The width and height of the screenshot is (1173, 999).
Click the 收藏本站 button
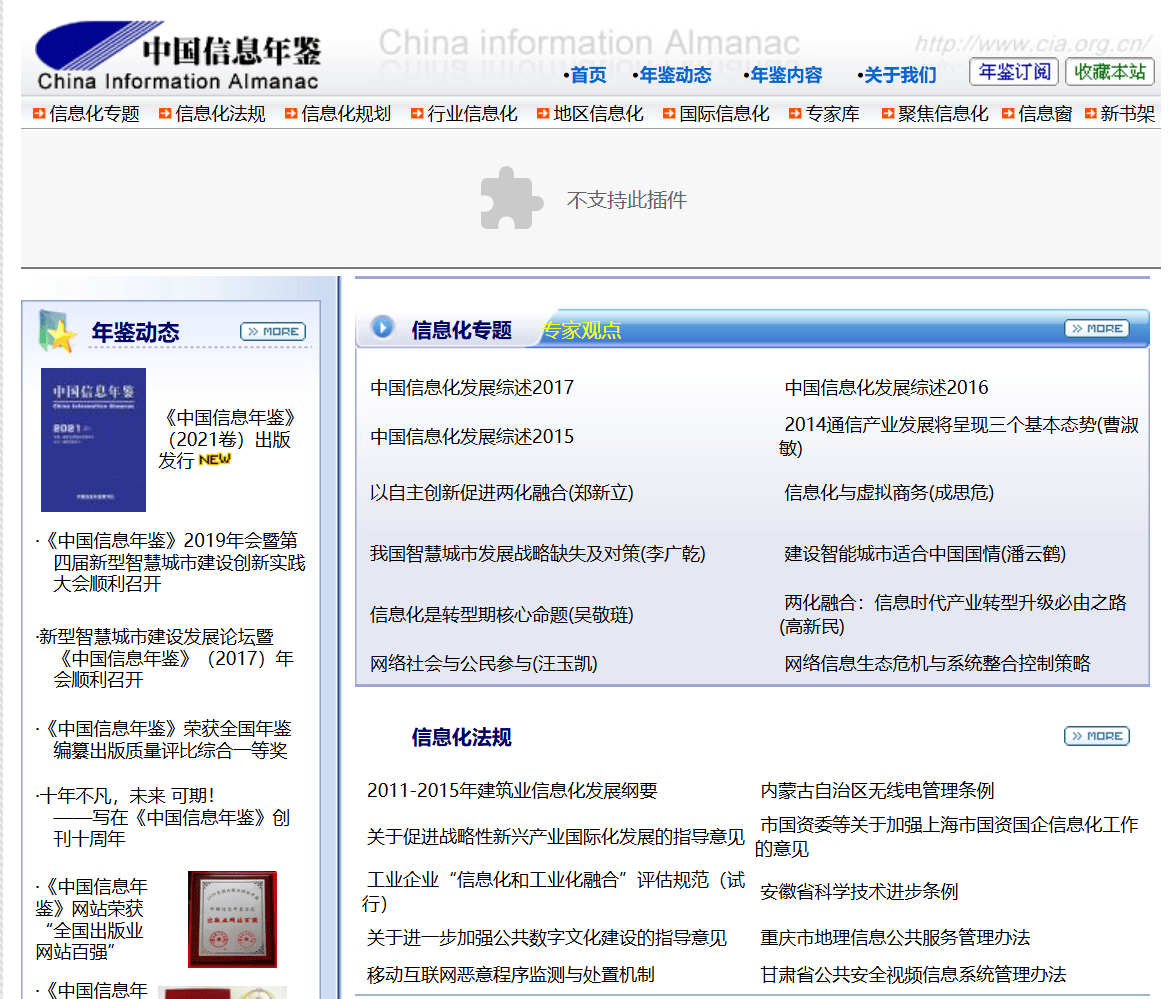click(x=1109, y=71)
